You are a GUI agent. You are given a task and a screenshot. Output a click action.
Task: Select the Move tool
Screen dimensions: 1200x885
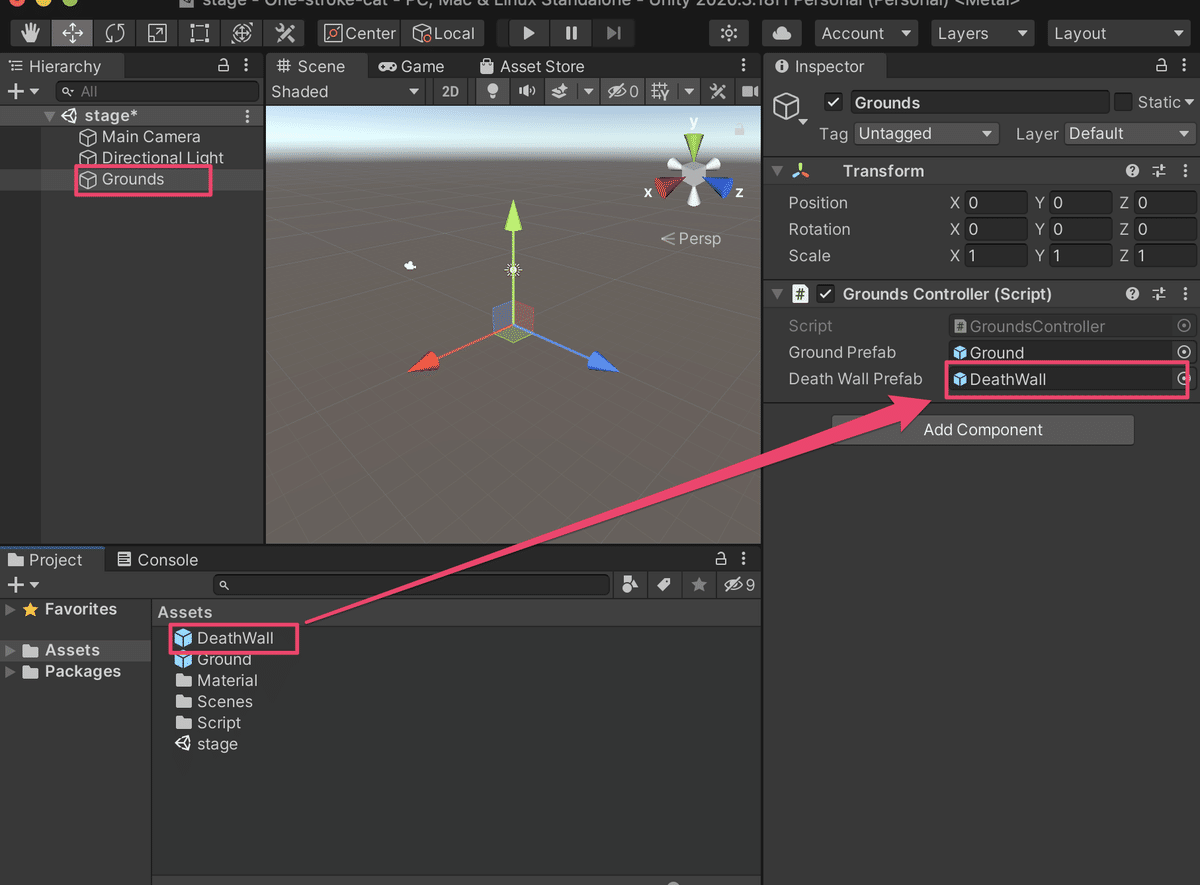click(73, 33)
